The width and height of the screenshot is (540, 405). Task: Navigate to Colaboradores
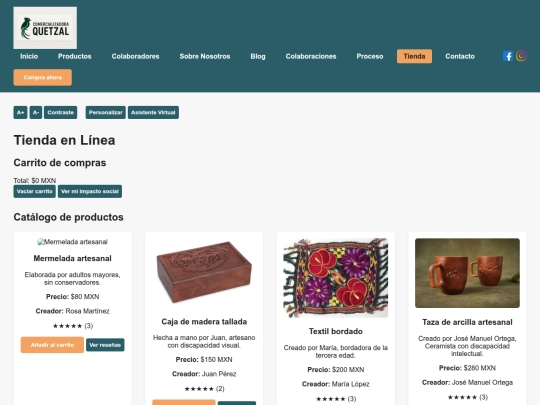point(135,56)
